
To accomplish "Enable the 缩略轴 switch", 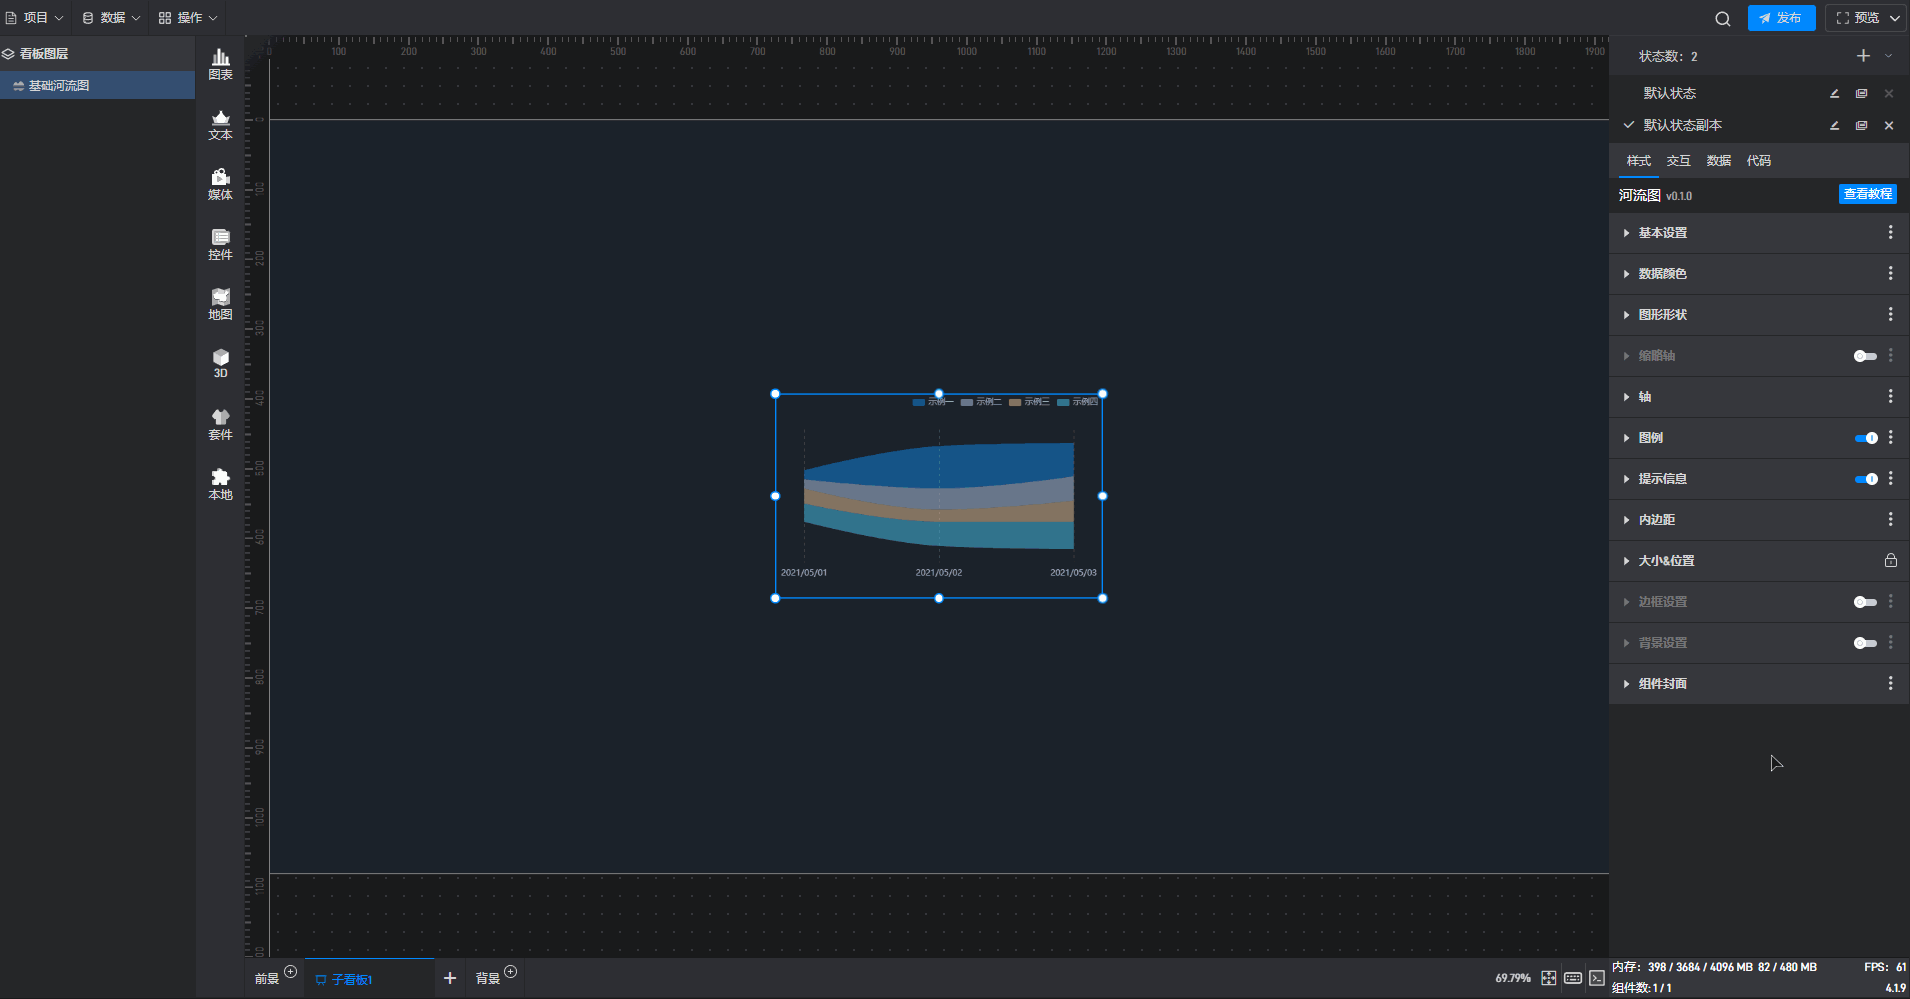I will 1865,356.
